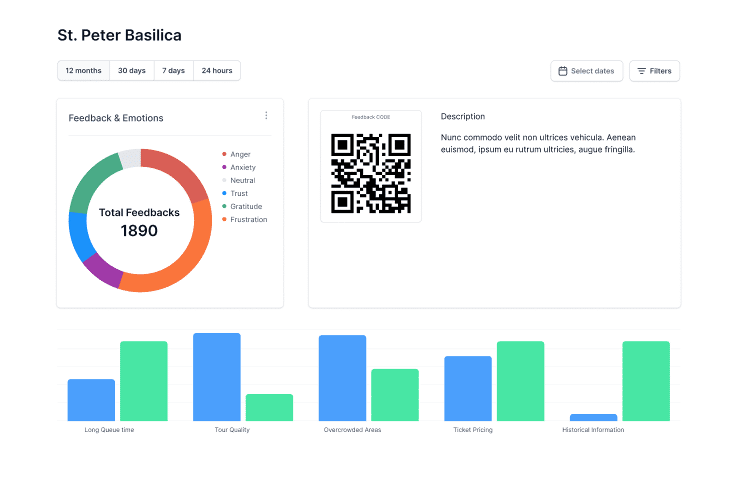Viewport: 738px width, 485px height.
Task: Toggle the Anxiety legend entry
Action: pos(242,167)
